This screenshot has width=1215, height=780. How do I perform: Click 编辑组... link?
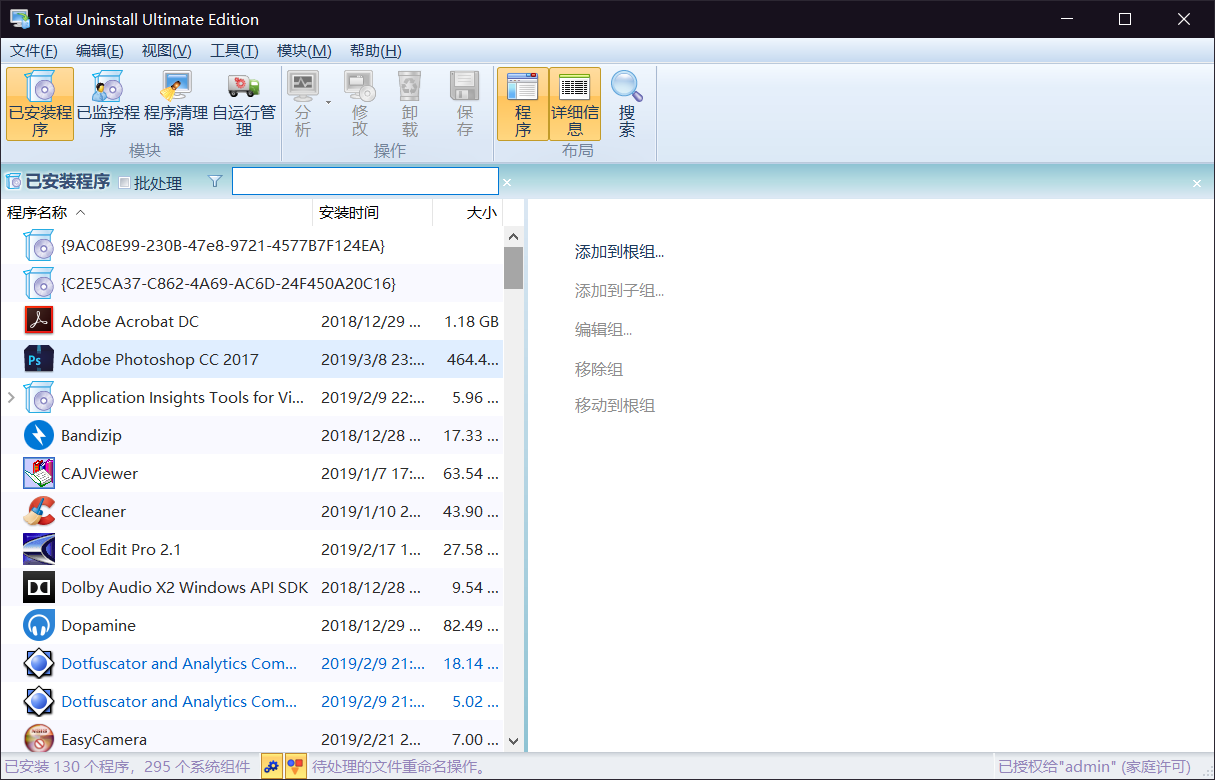603,330
